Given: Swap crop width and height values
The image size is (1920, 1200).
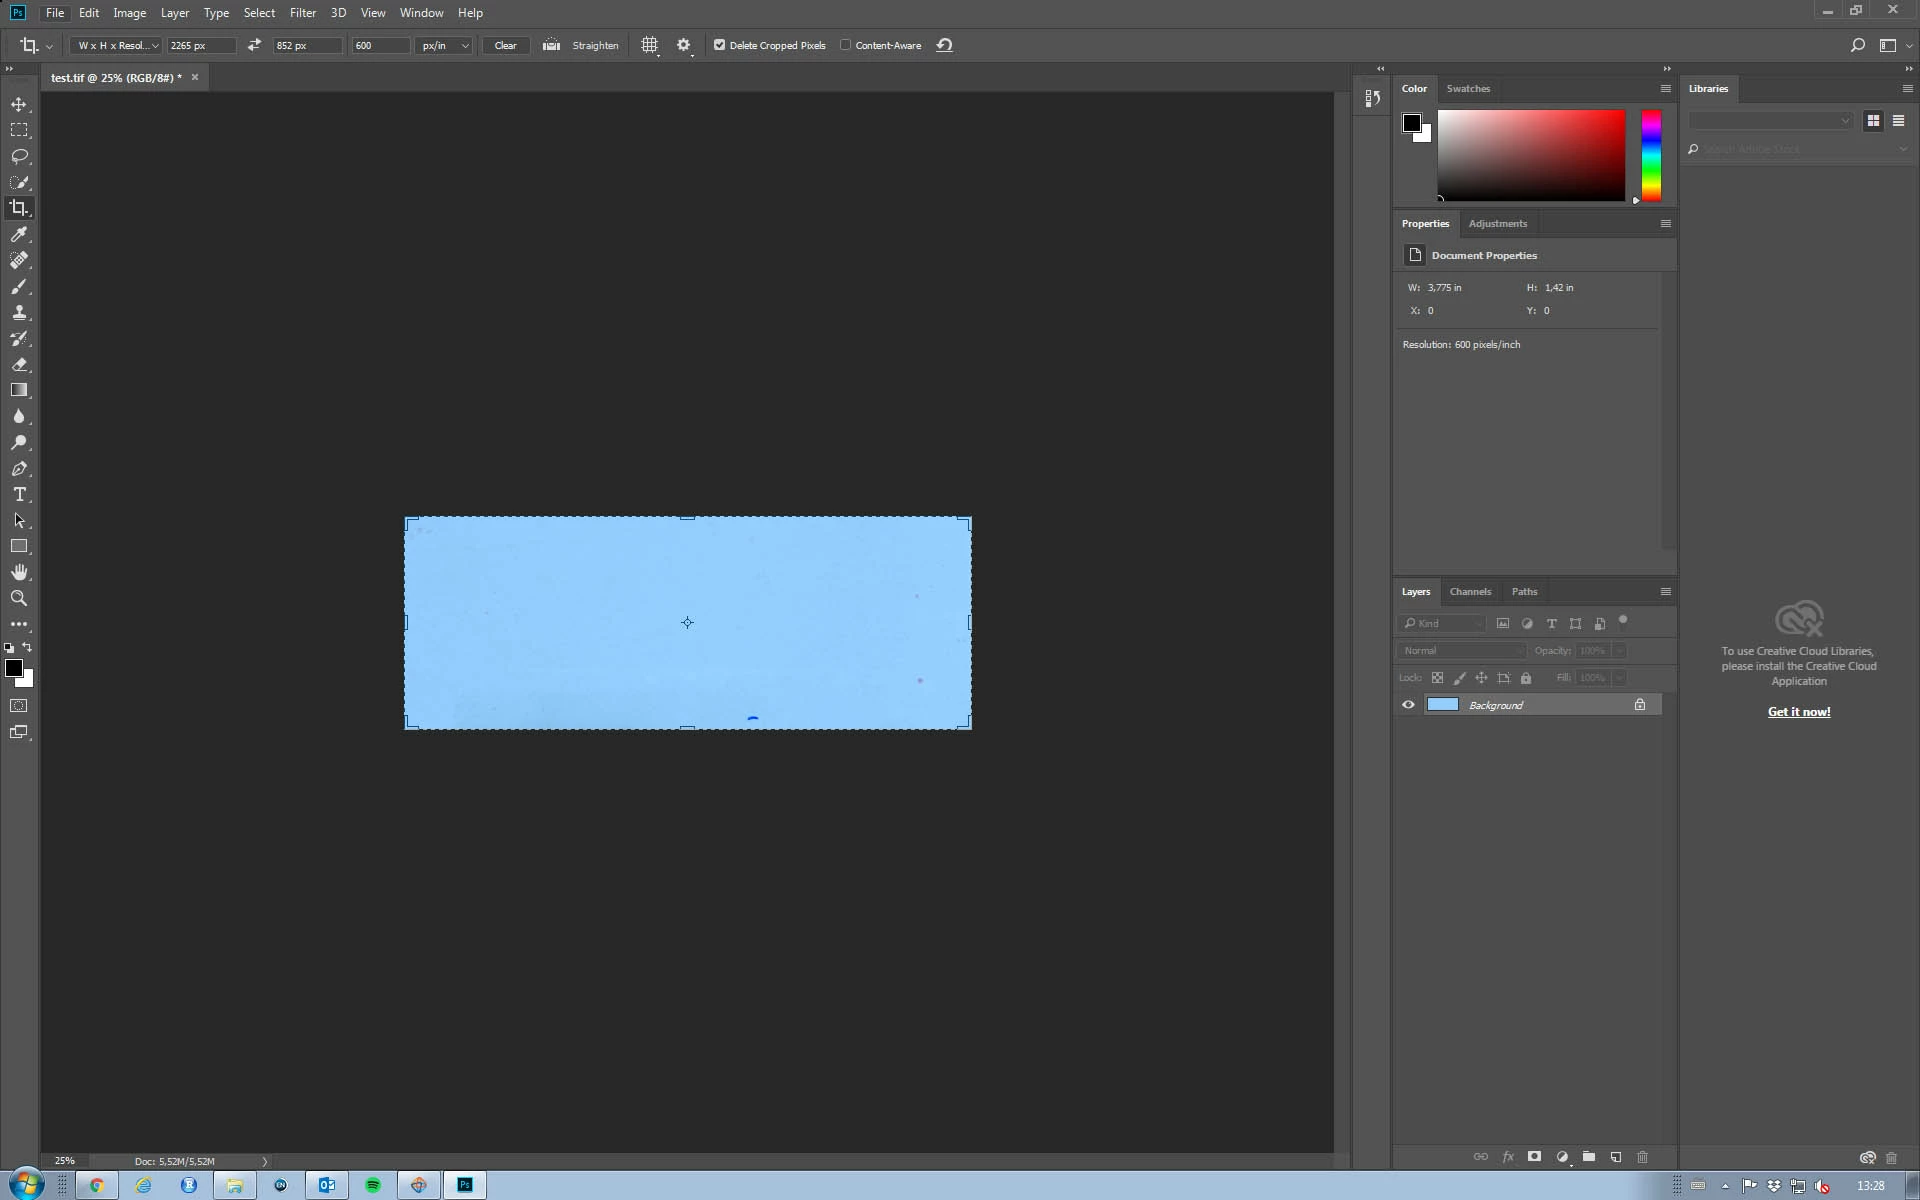Looking at the screenshot, I should pyautogui.click(x=254, y=45).
